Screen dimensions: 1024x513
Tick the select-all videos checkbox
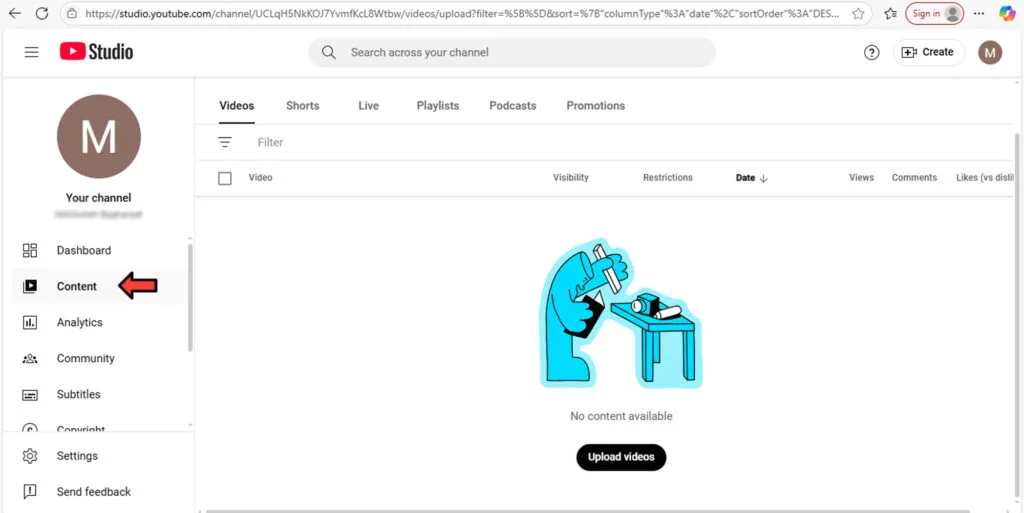pyautogui.click(x=225, y=178)
